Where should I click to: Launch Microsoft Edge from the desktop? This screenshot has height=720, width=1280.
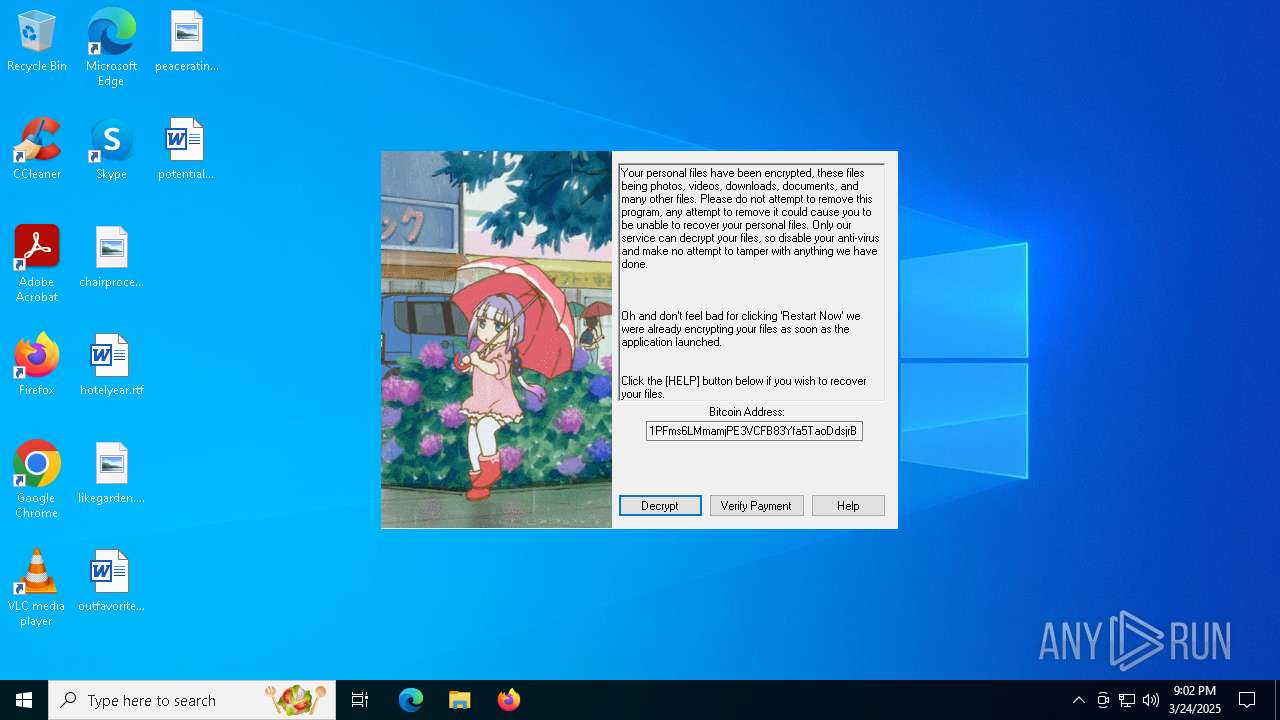click(x=111, y=48)
